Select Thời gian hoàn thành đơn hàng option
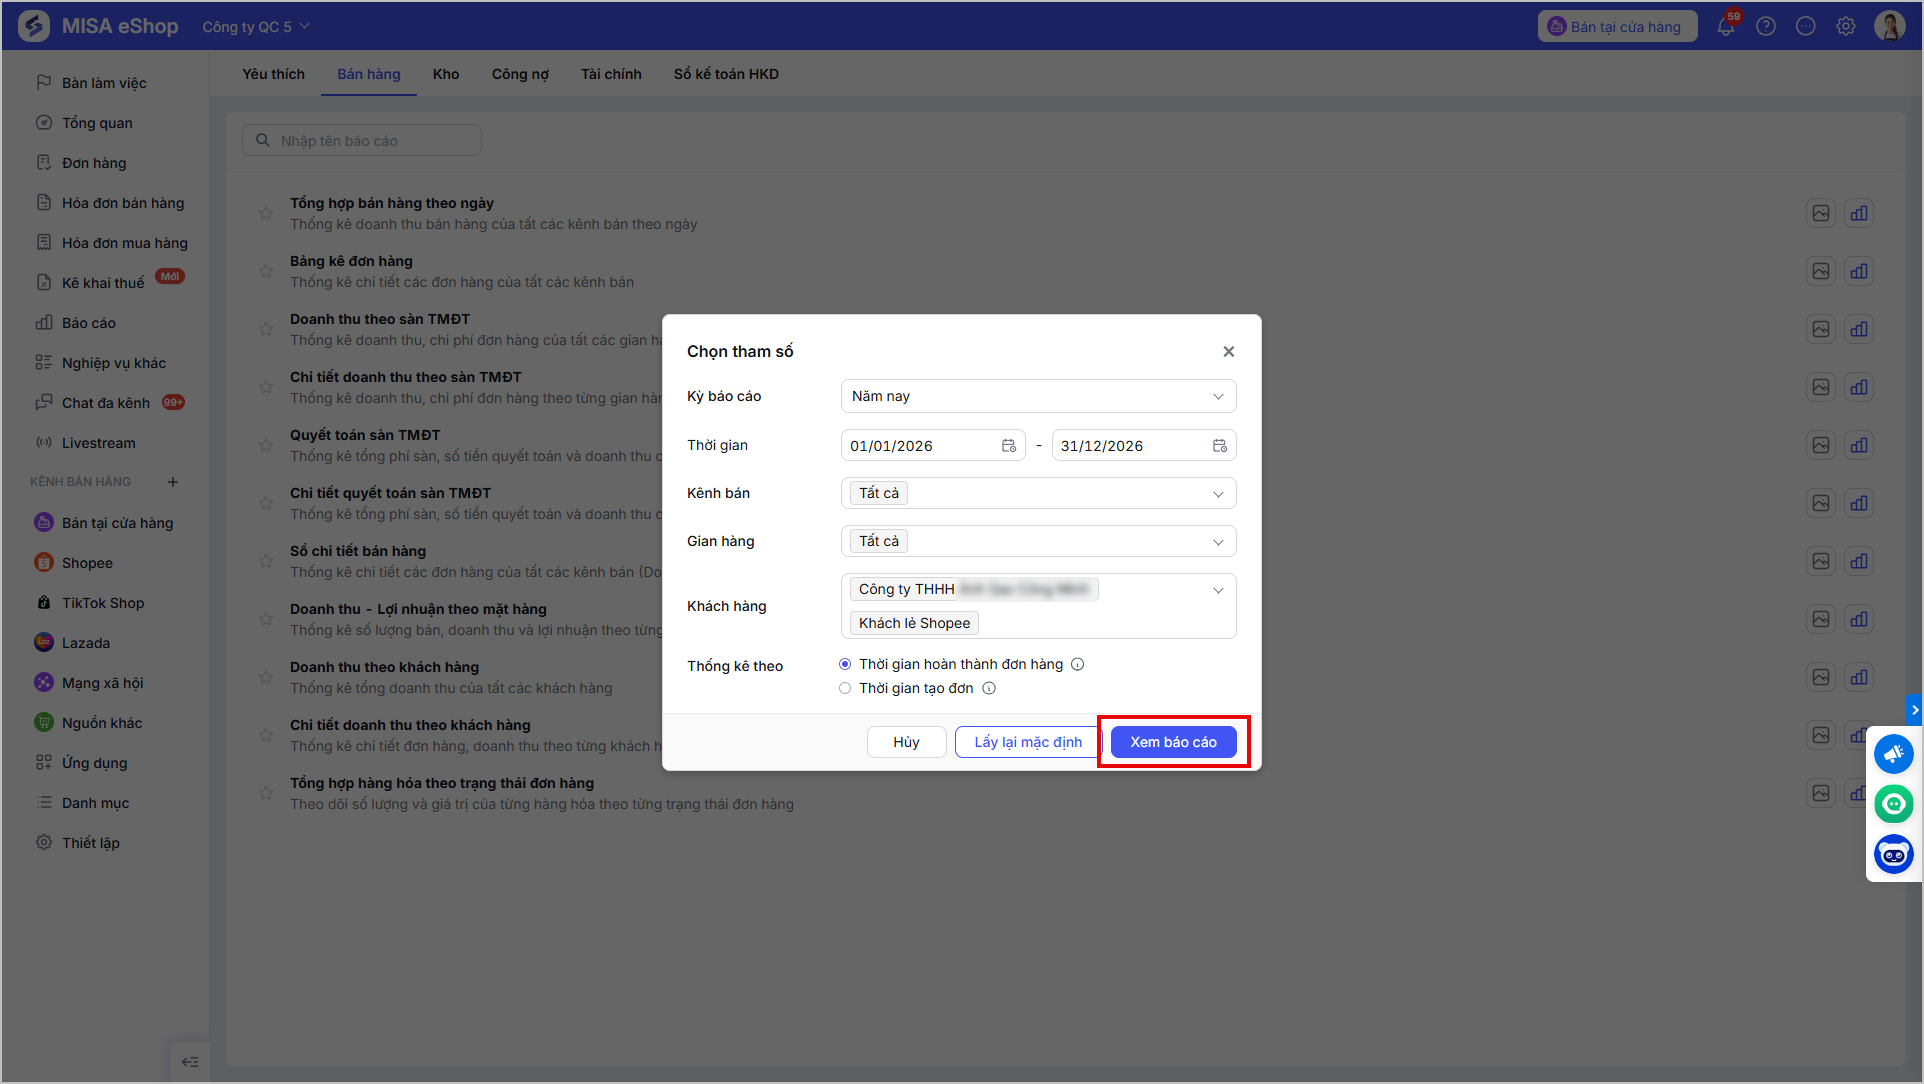Image resolution: width=1924 pixels, height=1084 pixels. [845, 664]
